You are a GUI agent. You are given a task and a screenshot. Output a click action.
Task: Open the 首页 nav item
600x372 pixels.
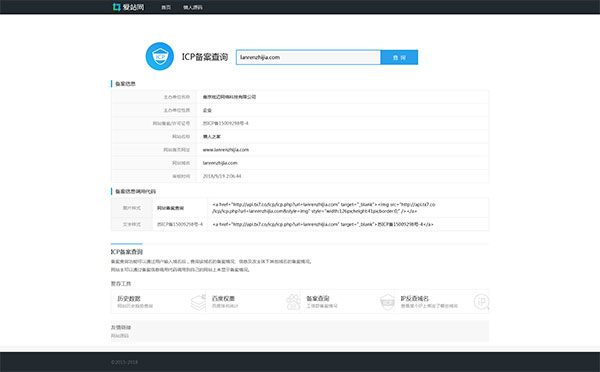166,7
